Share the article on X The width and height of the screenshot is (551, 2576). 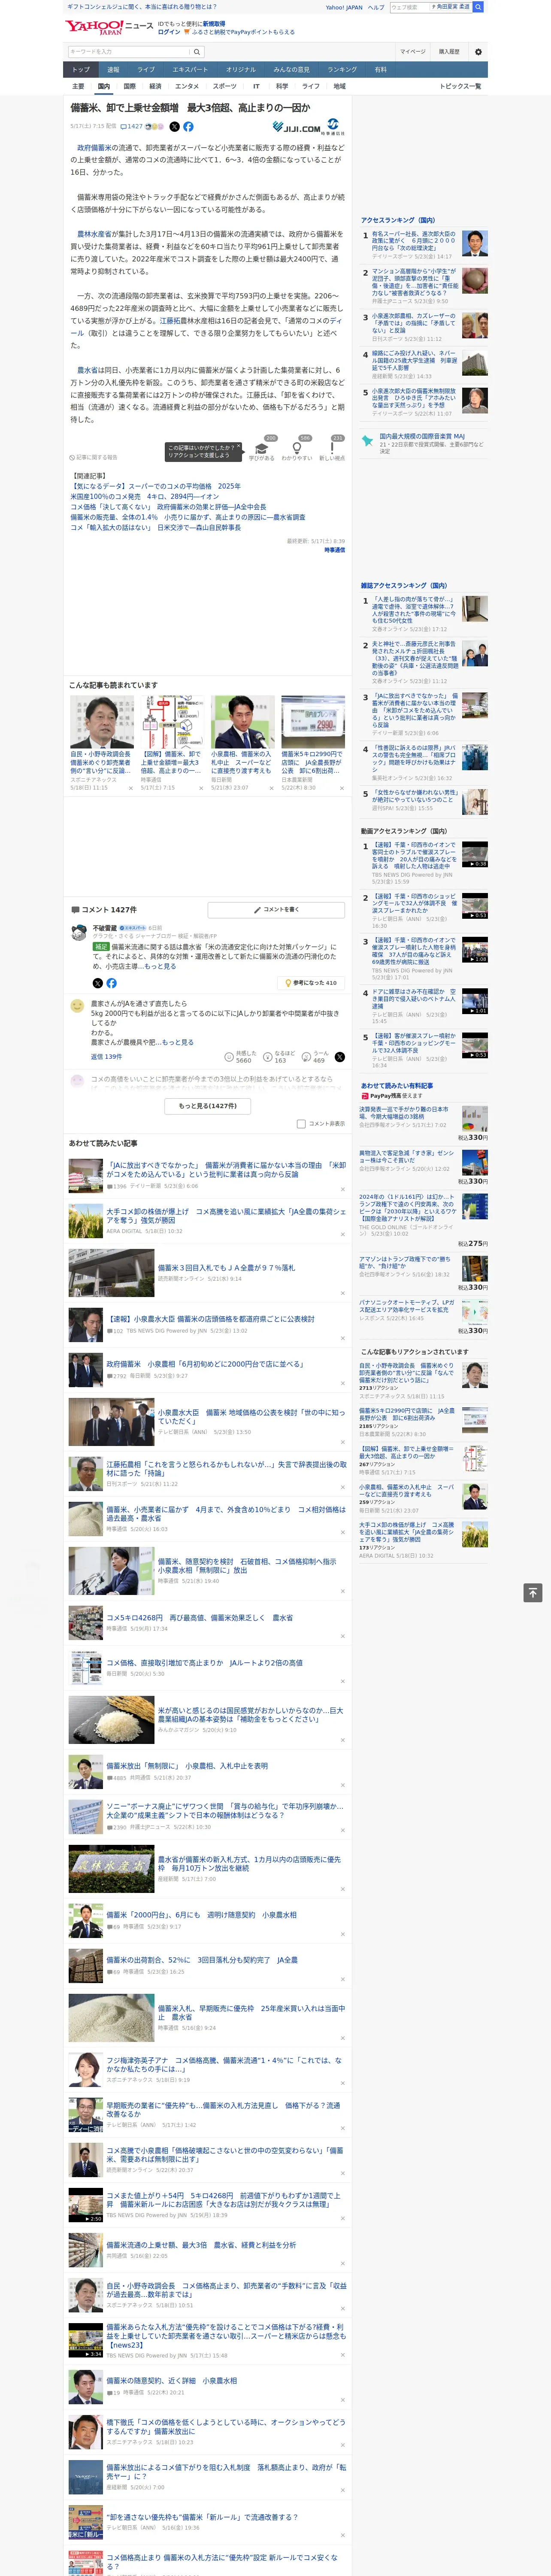pos(174,127)
